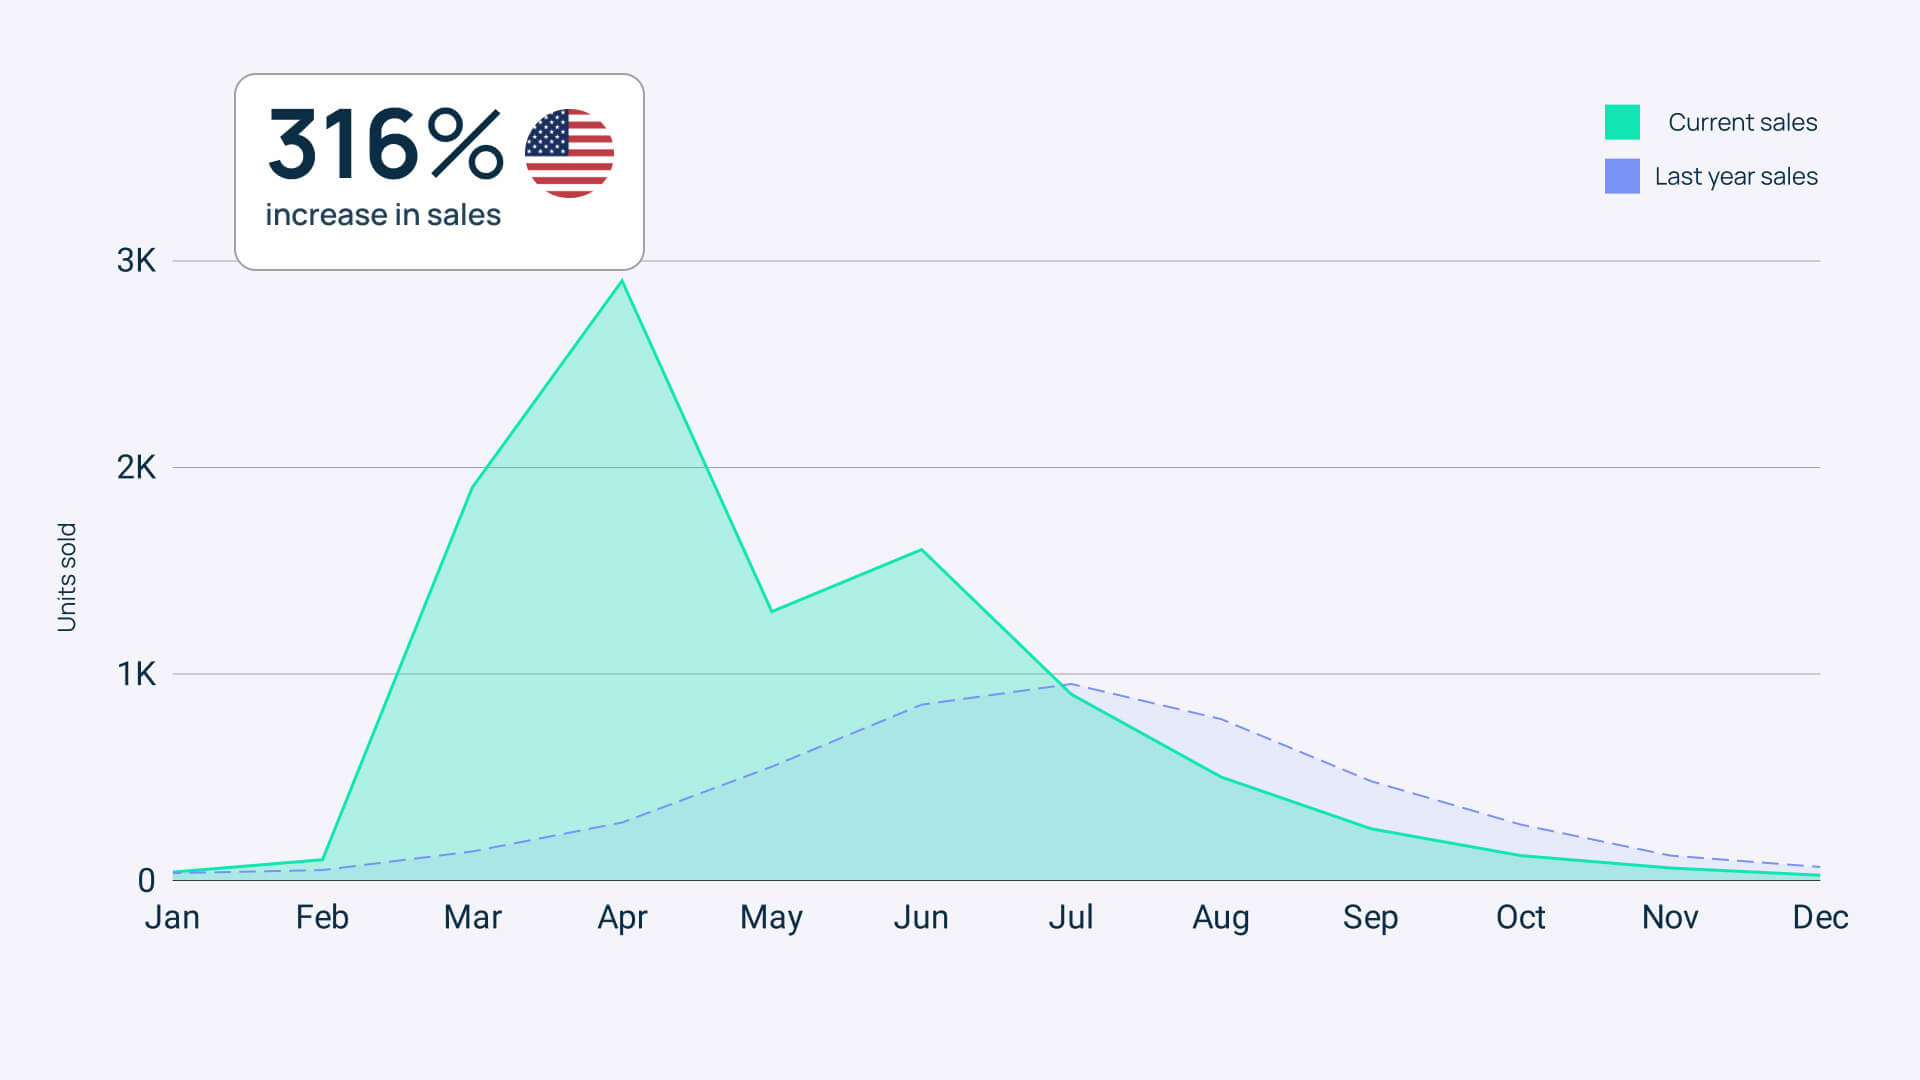Click the 2K y-axis label
Viewport: 1920px width, 1080px height.
point(136,467)
